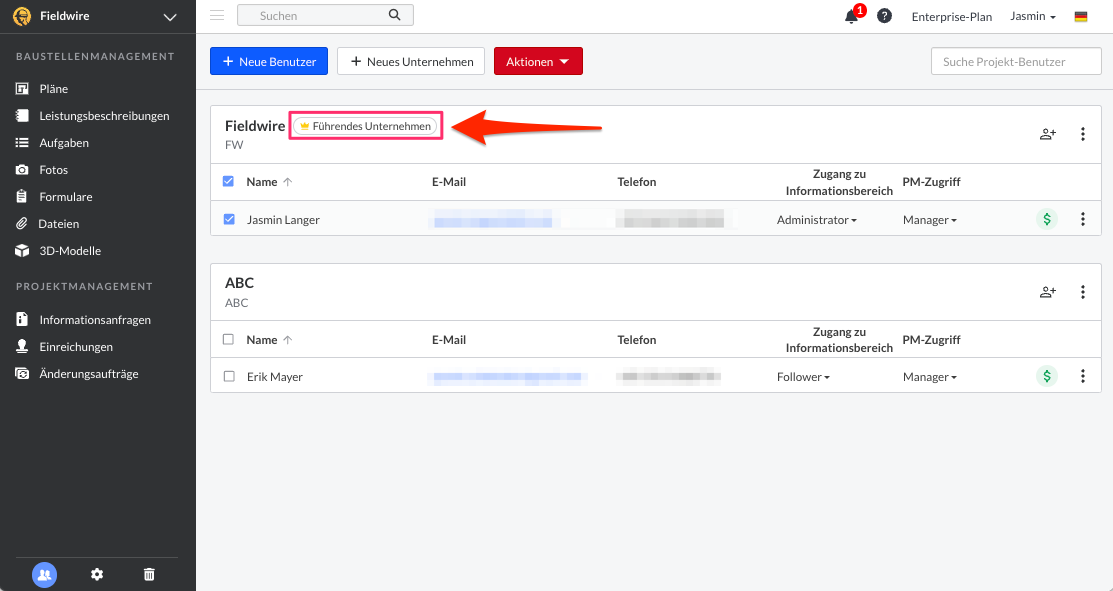This screenshot has width=1113, height=591.
Task: Open Fieldwire company three-dot menu
Action: click(1082, 134)
